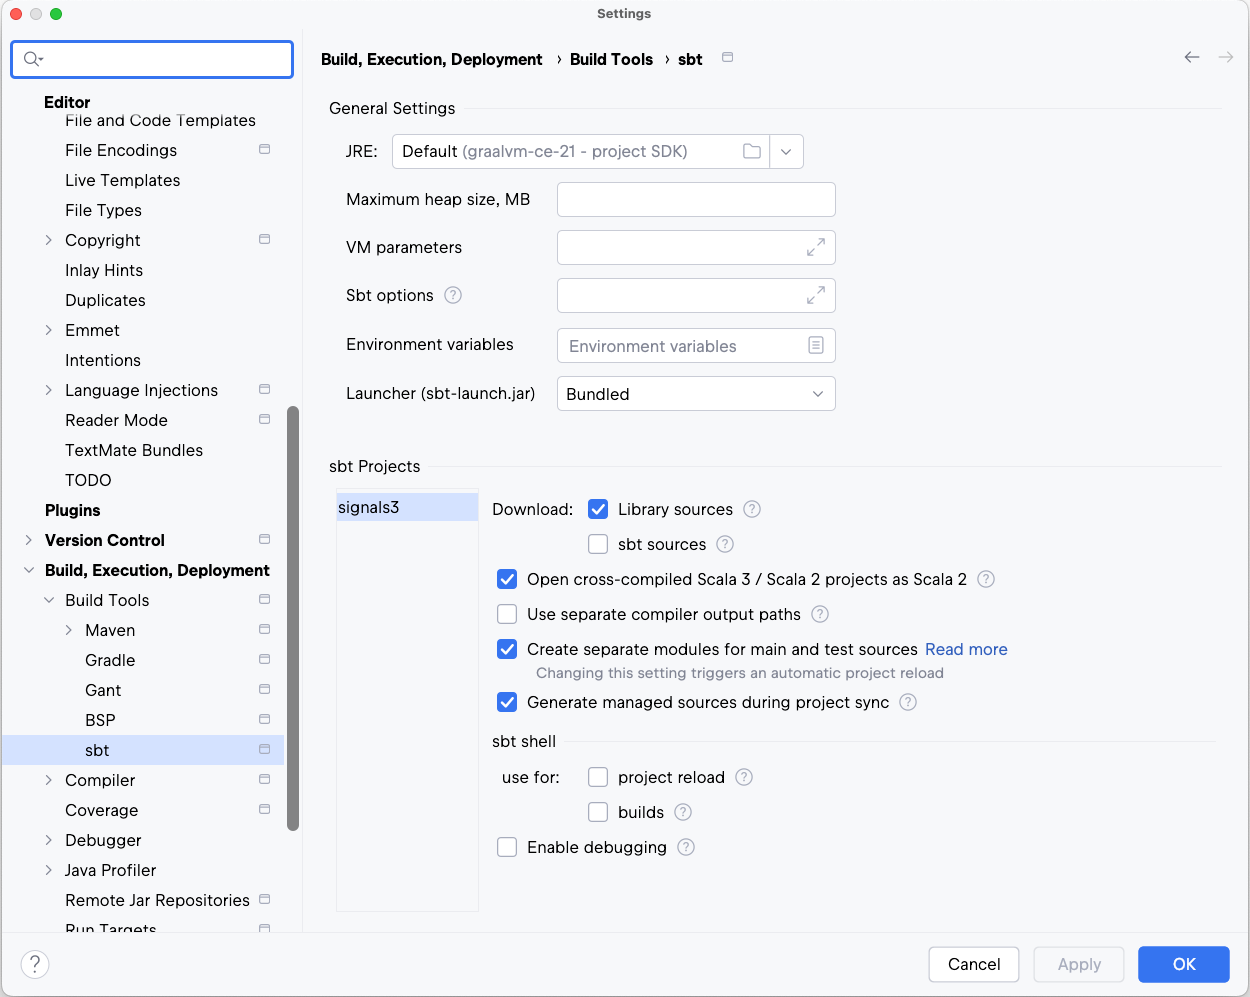Click the help icon next to Sbt options
Screen dimensions: 1250x997
(454, 295)
